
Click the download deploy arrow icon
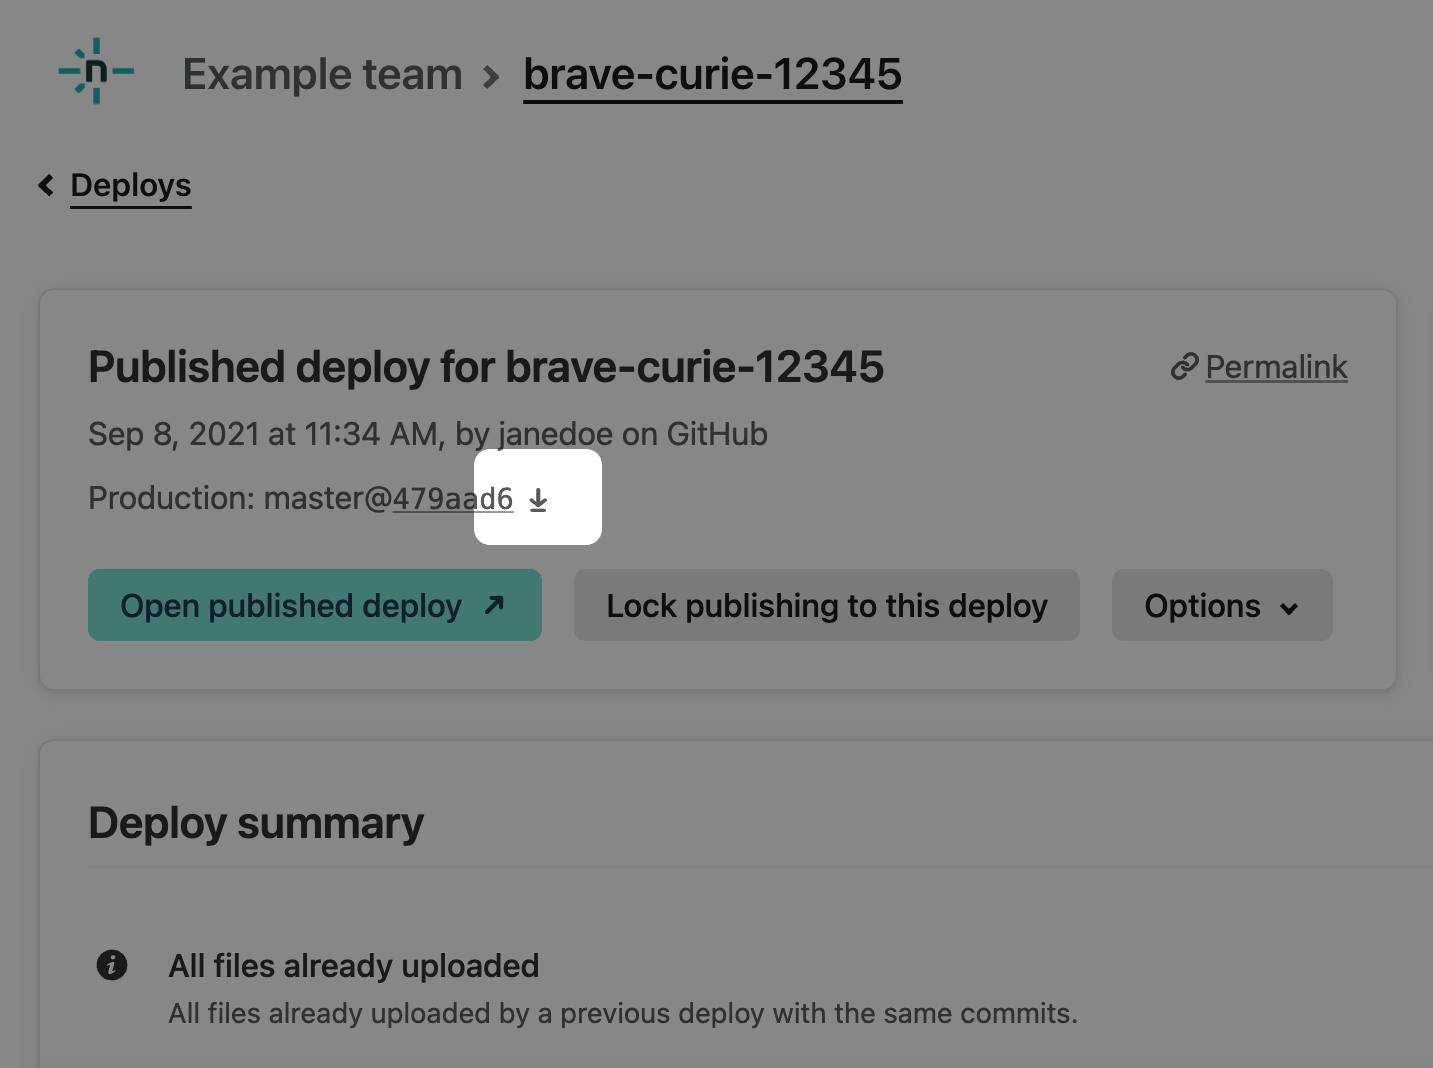tap(538, 499)
